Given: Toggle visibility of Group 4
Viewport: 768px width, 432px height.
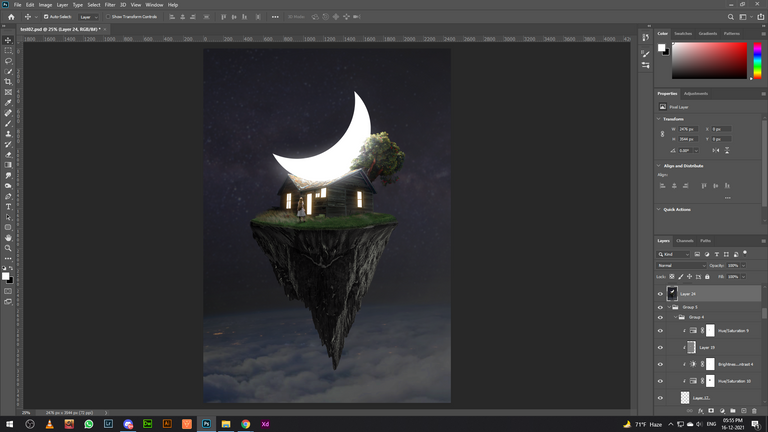Looking at the screenshot, I should tap(660, 317).
